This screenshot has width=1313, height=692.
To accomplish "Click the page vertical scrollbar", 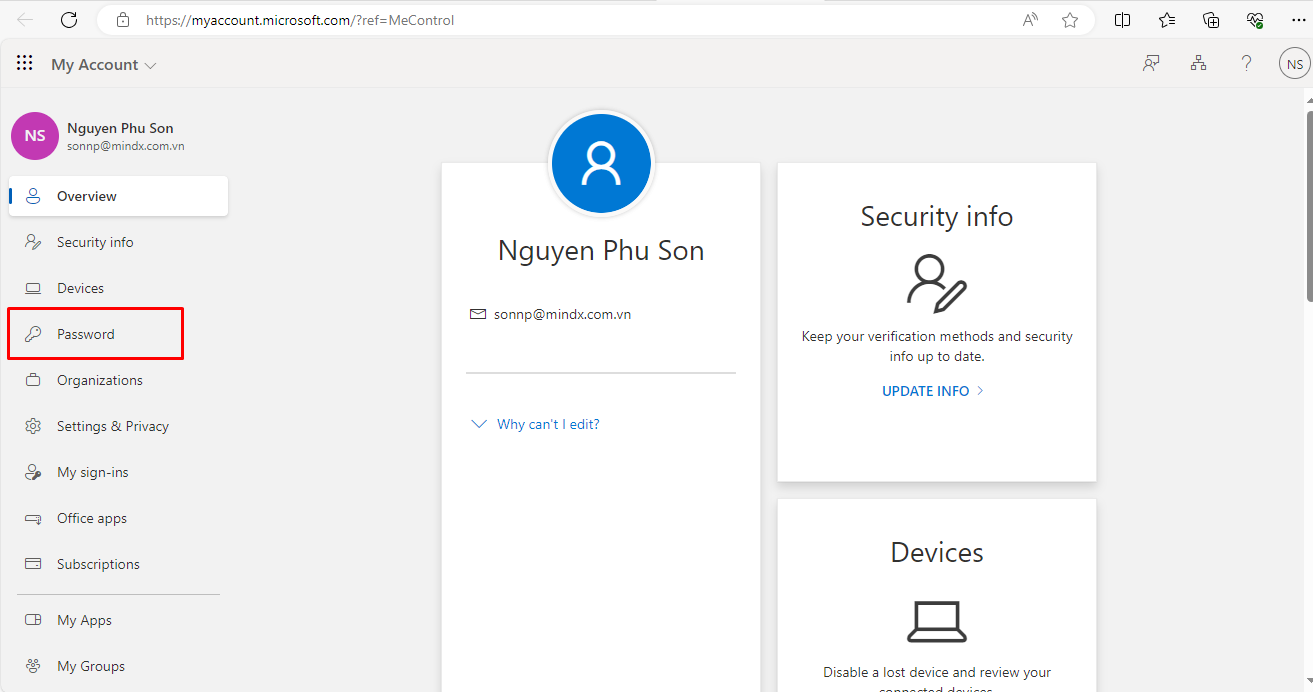I will (x=1309, y=200).
